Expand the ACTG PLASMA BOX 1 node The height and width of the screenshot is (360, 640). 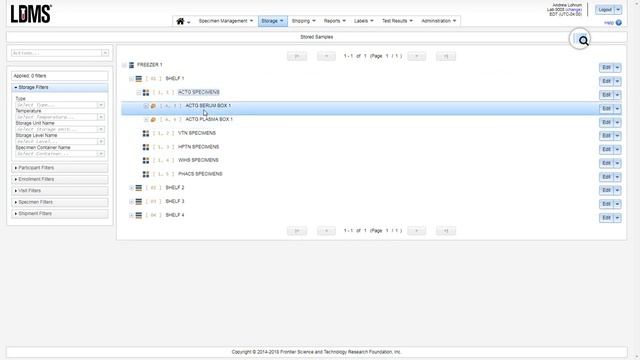[x=146, y=120]
